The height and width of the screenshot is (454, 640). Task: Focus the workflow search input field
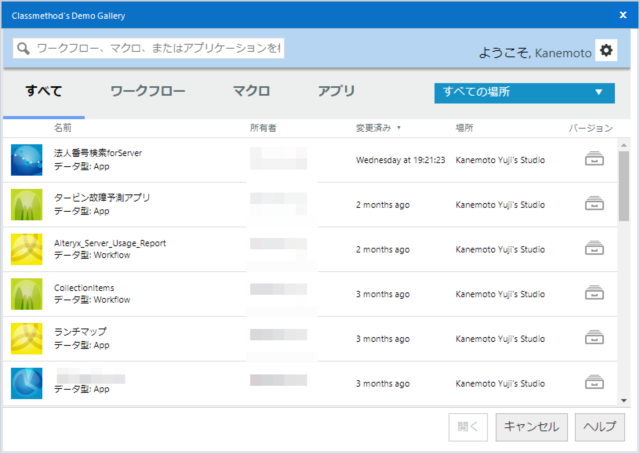149,48
